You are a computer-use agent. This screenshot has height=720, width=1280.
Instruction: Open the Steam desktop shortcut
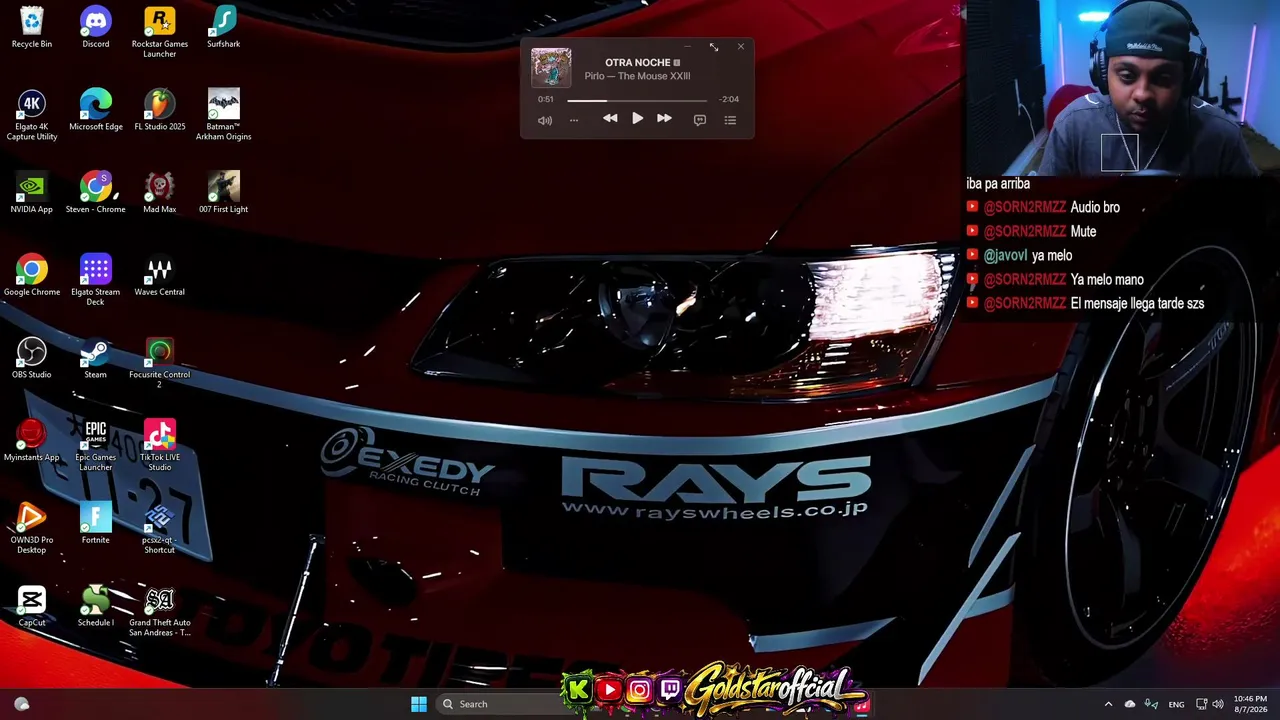(96, 358)
